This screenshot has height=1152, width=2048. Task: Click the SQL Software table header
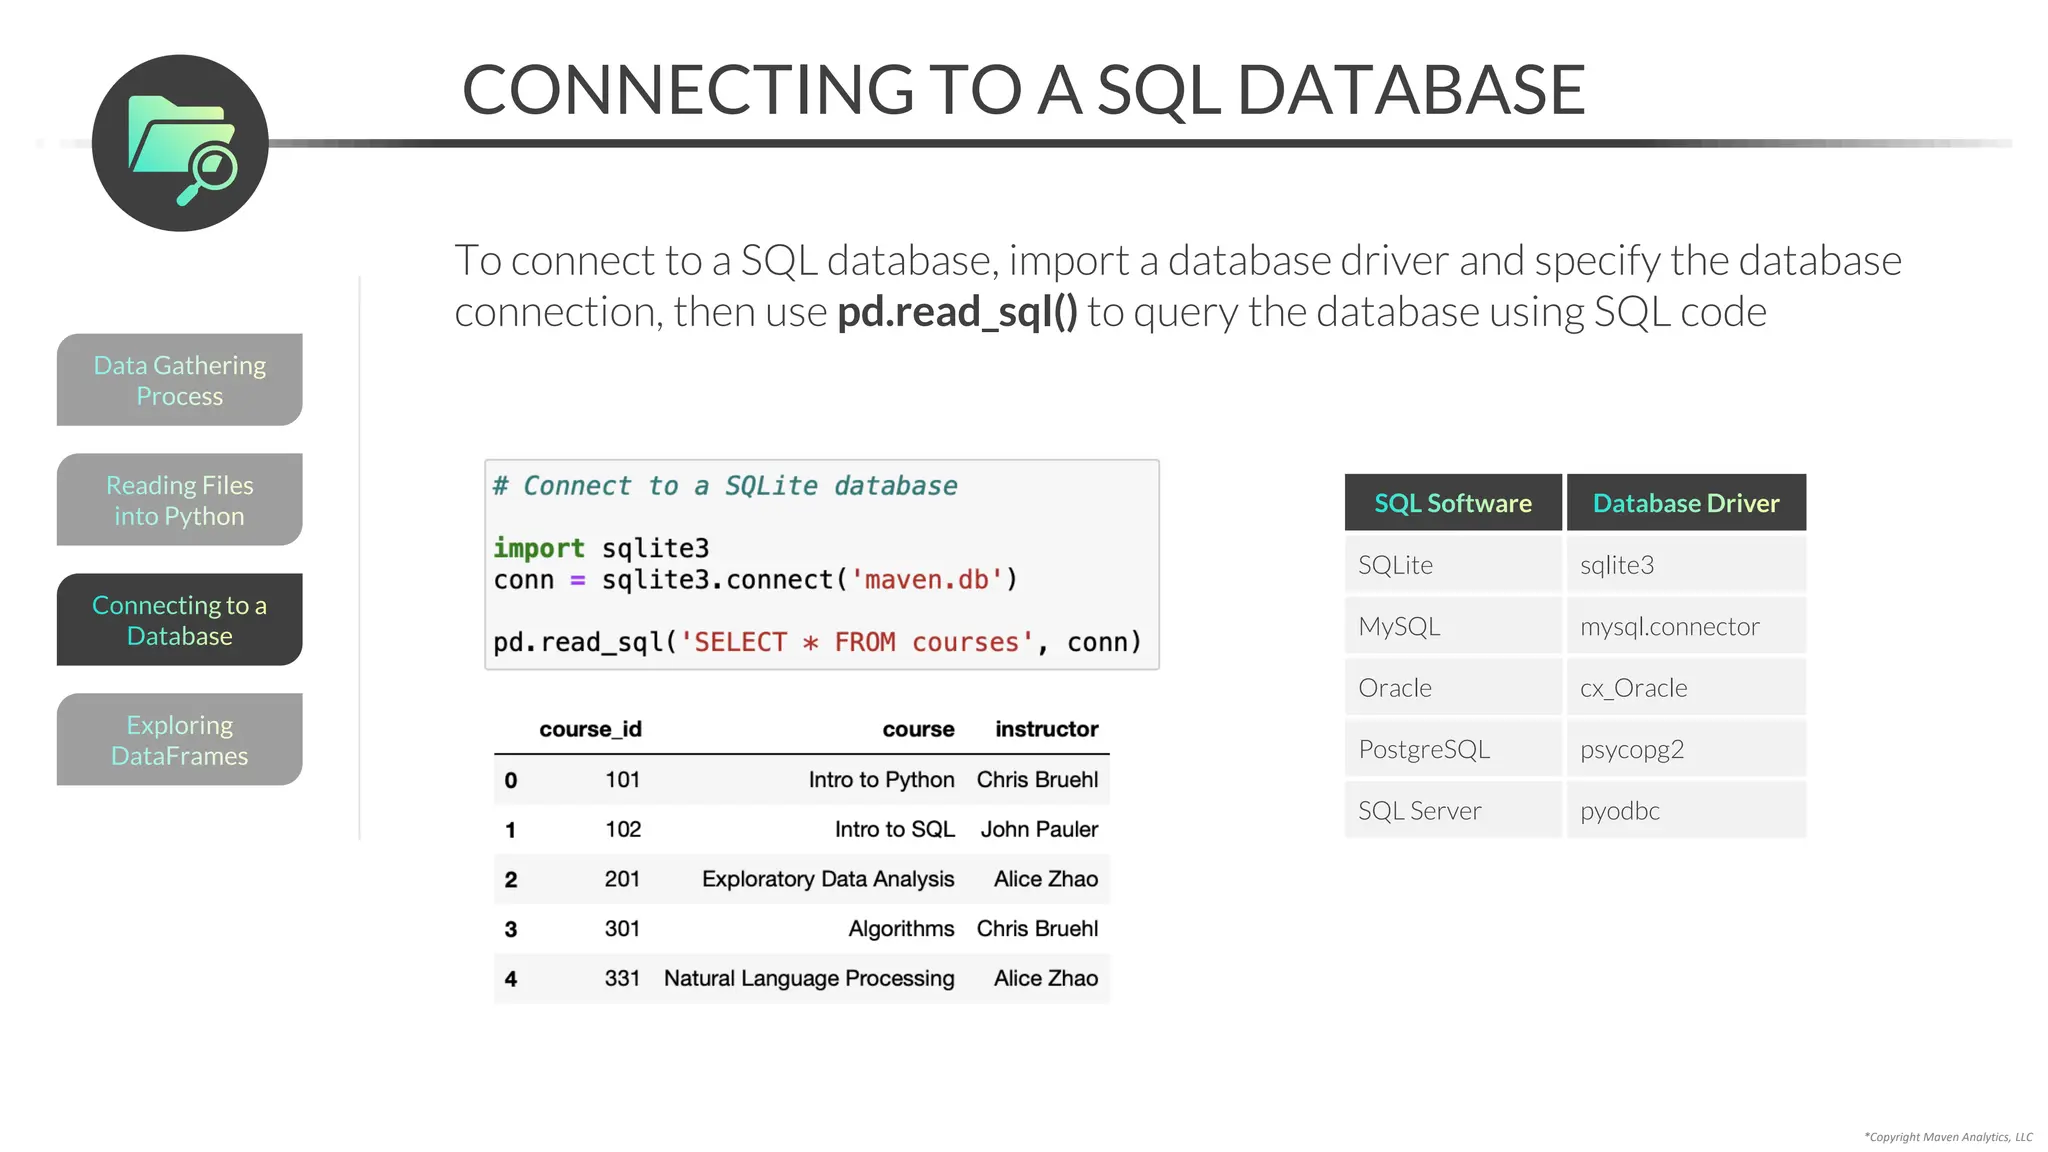coord(1453,503)
